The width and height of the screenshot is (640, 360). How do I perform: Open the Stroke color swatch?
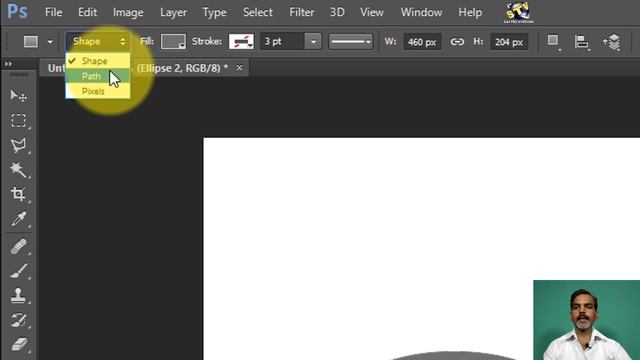pos(241,41)
